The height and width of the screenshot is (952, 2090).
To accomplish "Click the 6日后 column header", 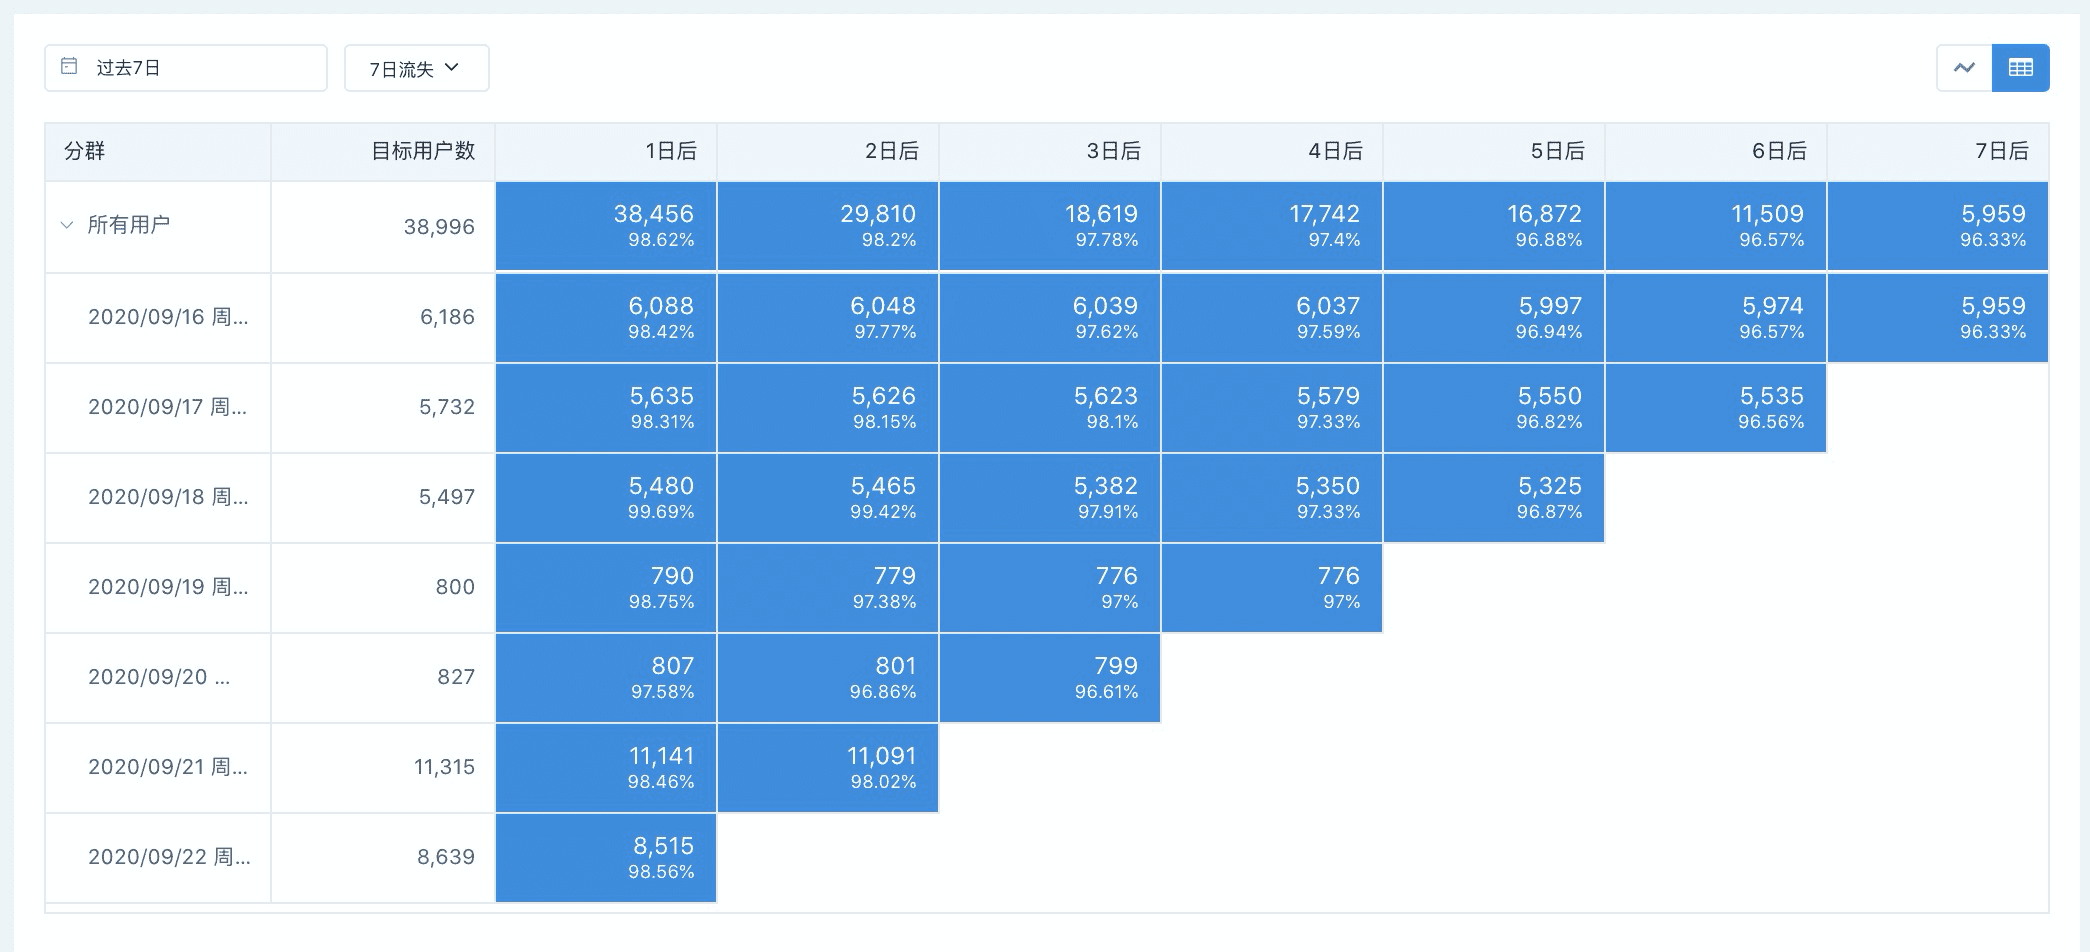I will pyautogui.click(x=1716, y=152).
